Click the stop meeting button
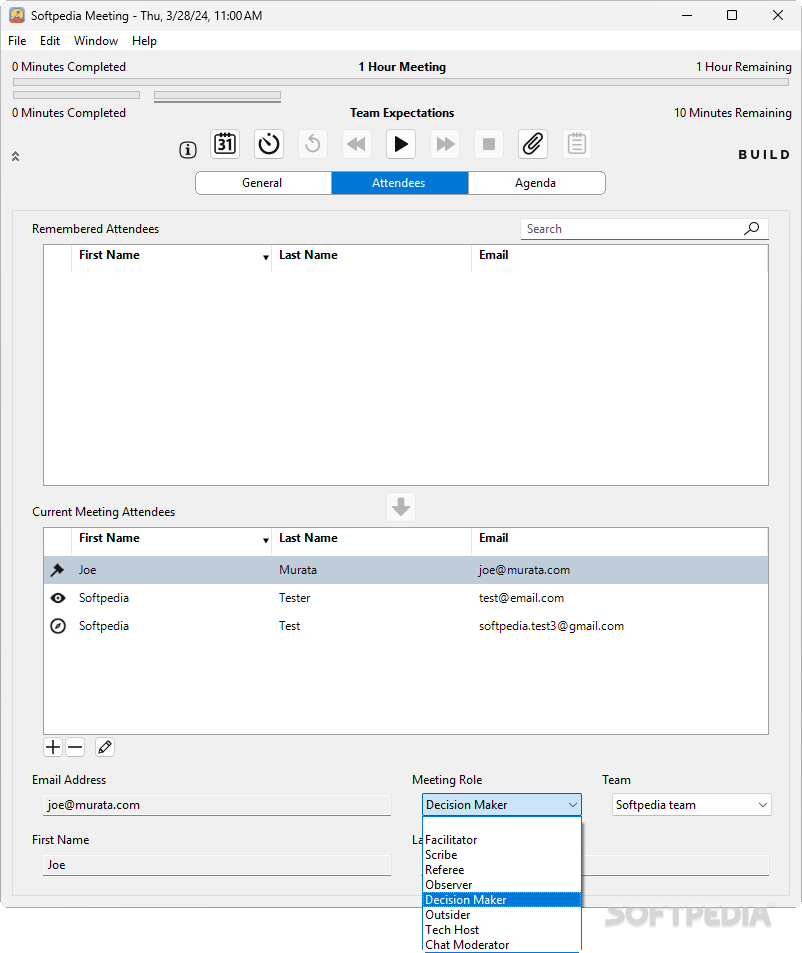 pyautogui.click(x=488, y=145)
